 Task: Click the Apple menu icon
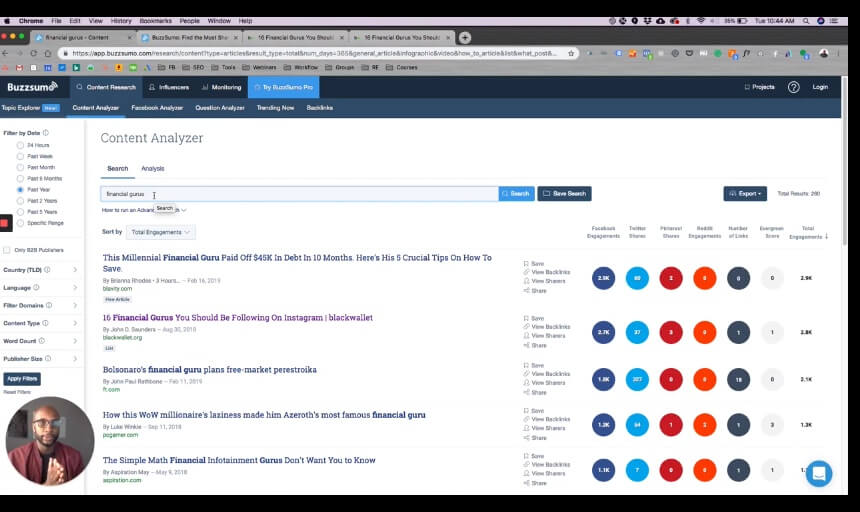click(x=7, y=21)
